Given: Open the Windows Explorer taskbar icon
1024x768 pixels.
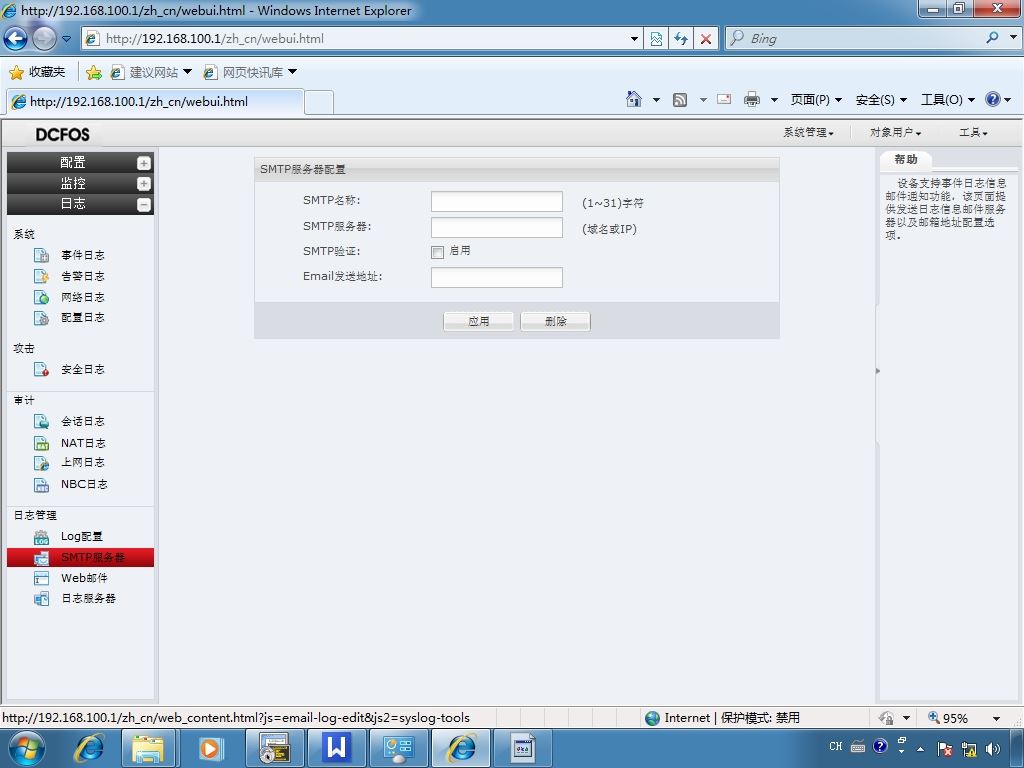Looking at the screenshot, I should click(148, 748).
